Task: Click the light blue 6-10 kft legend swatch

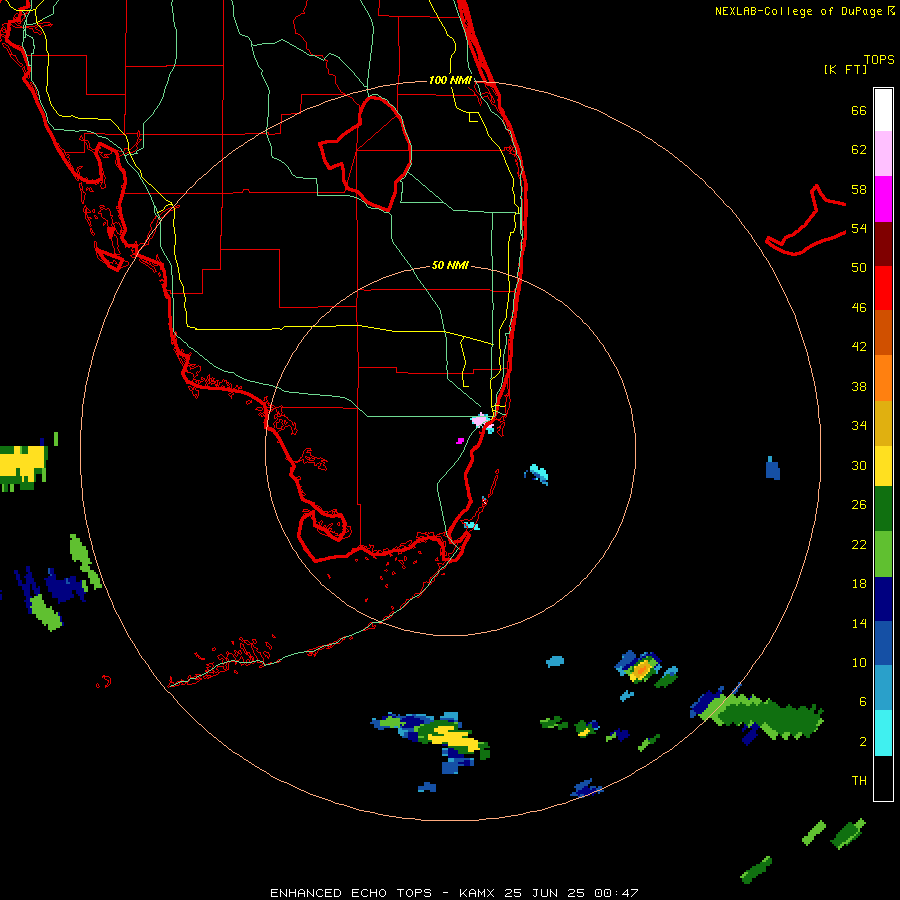Action: [x=883, y=688]
